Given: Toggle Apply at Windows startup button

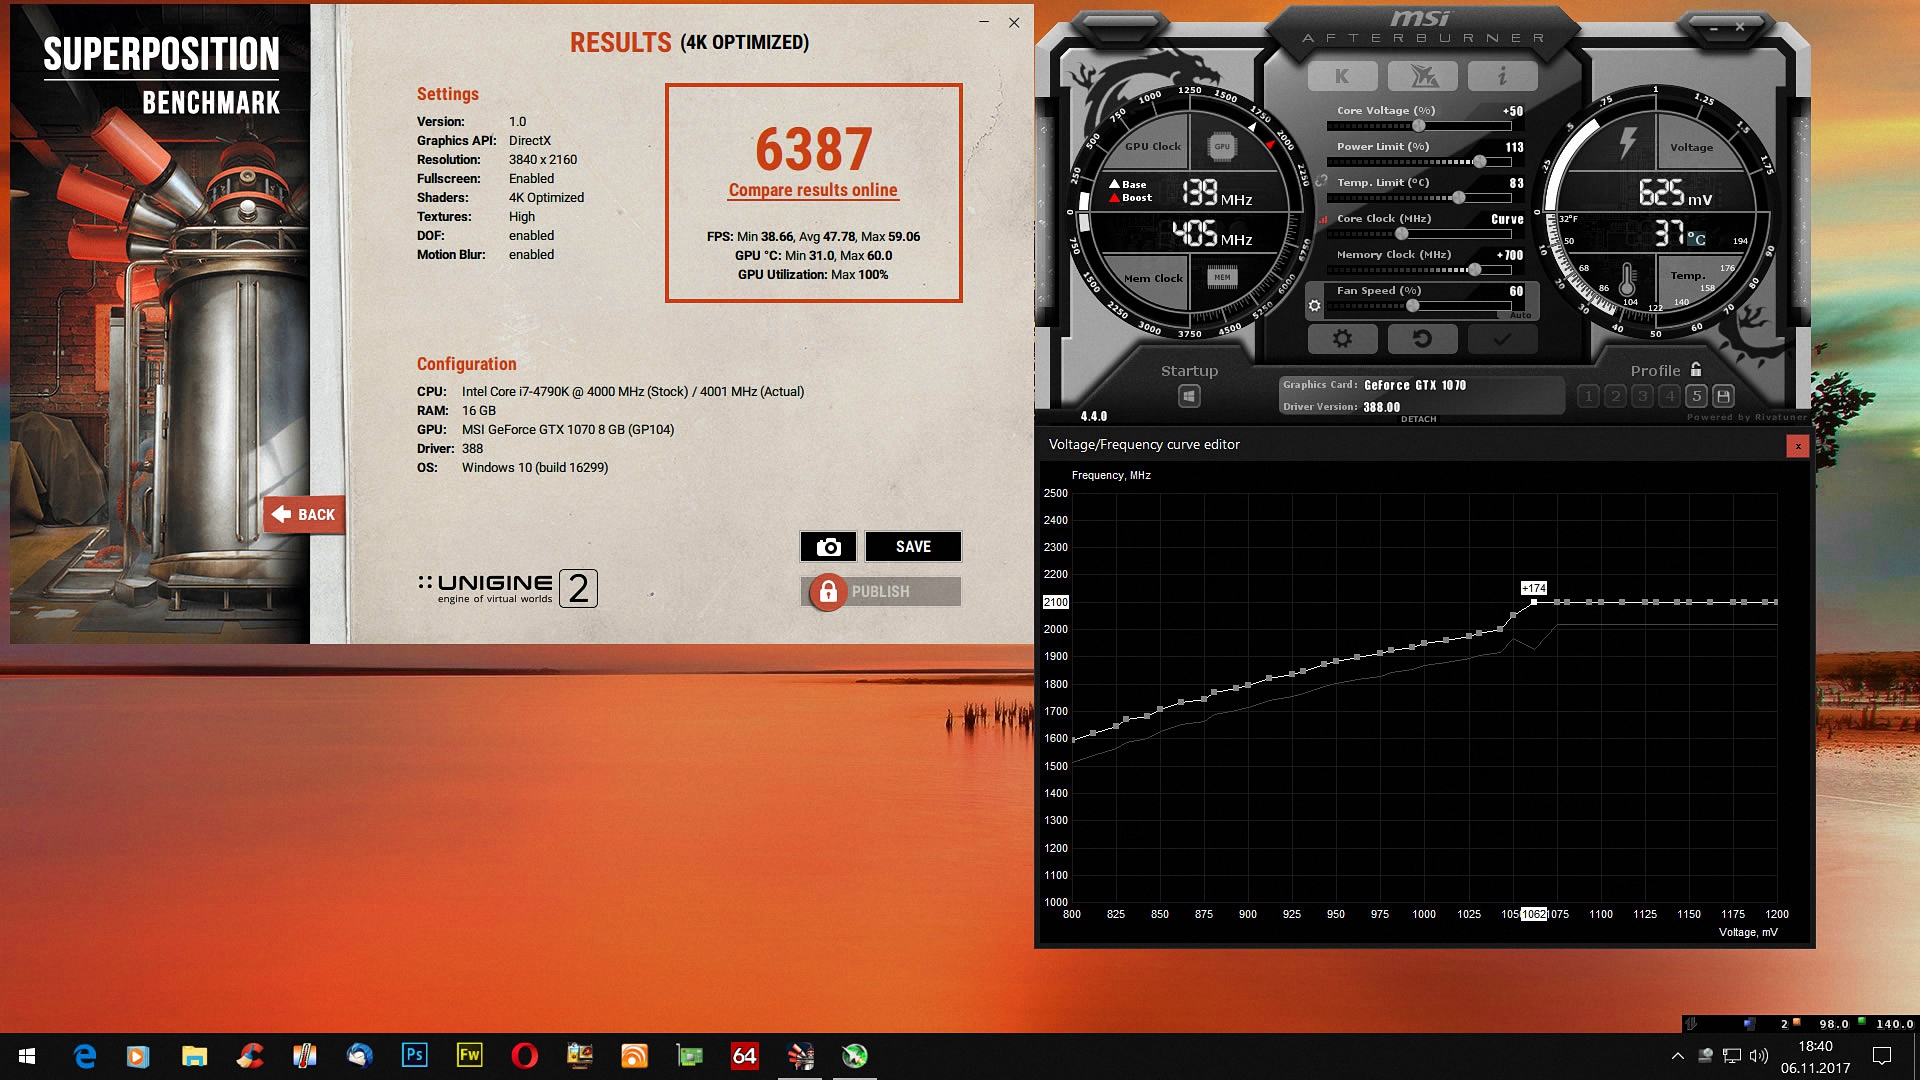Looking at the screenshot, I should [x=1189, y=396].
